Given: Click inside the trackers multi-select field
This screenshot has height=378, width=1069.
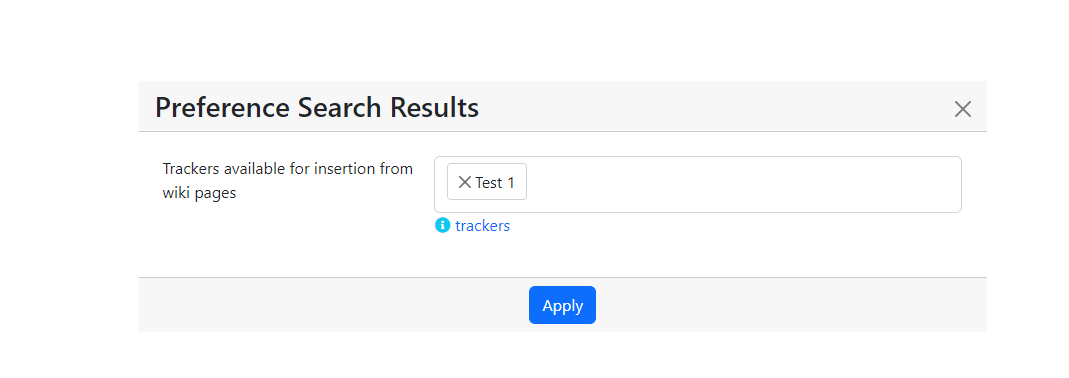Looking at the screenshot, I should [x=697, y=184].
